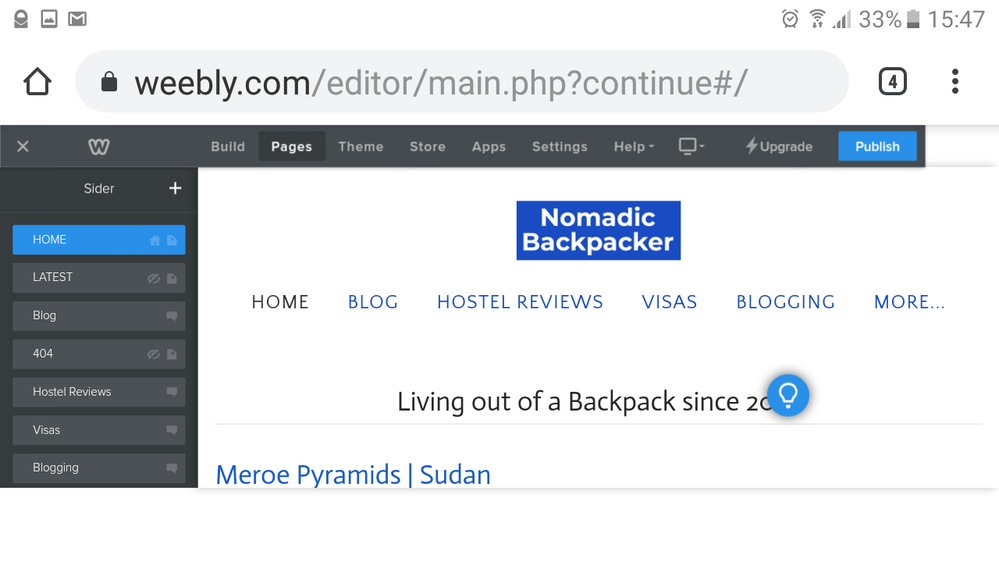Close the Weebly editor with X
999x562 pixels.
click(x=23, y=147)
